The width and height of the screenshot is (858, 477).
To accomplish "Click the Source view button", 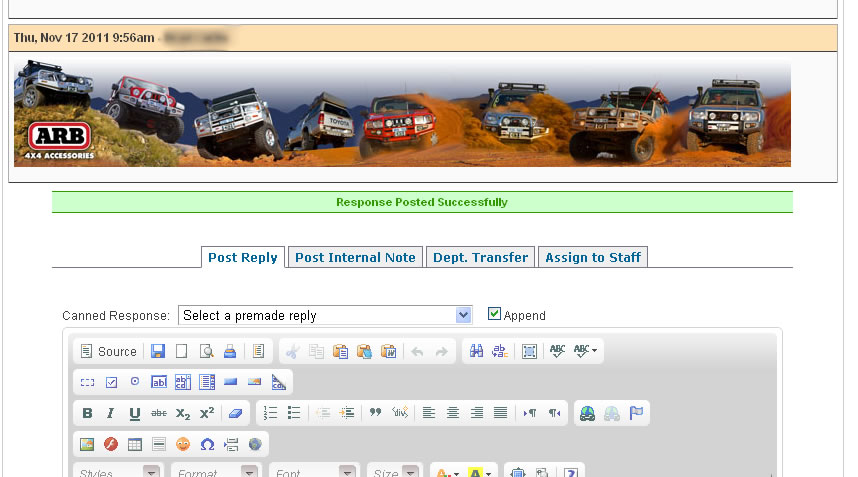I will (x=108, y=351).
